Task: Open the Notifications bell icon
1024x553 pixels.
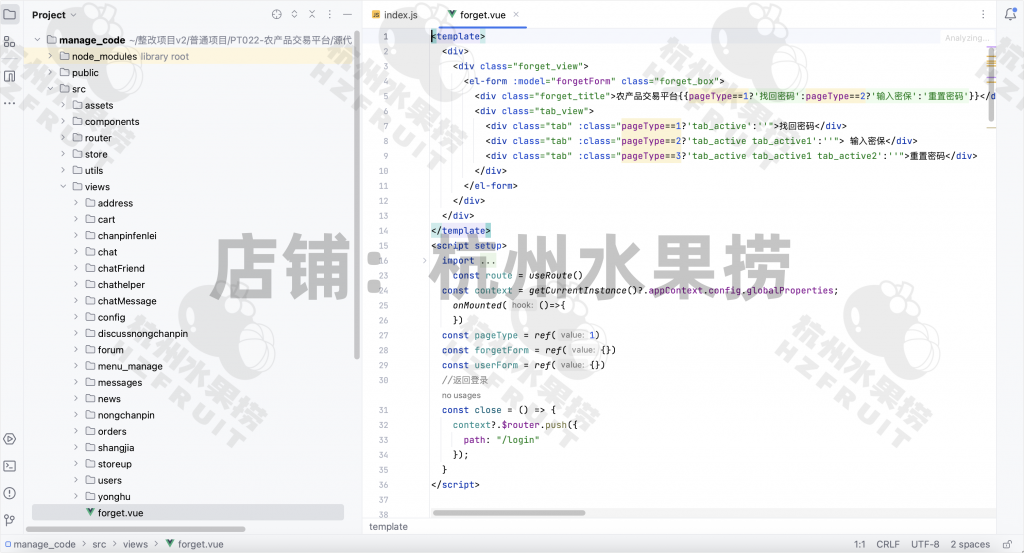Action: 1010,14
